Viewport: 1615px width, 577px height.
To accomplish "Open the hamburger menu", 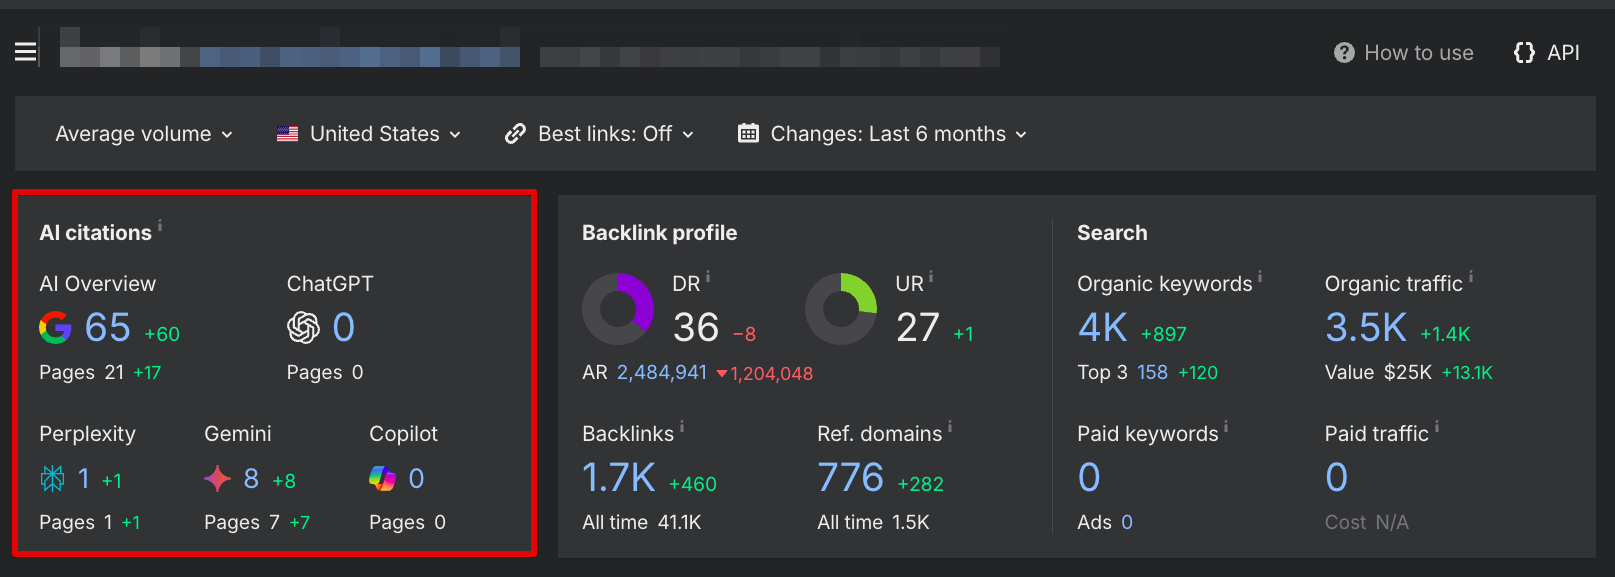I will click(x=26, y=52).
